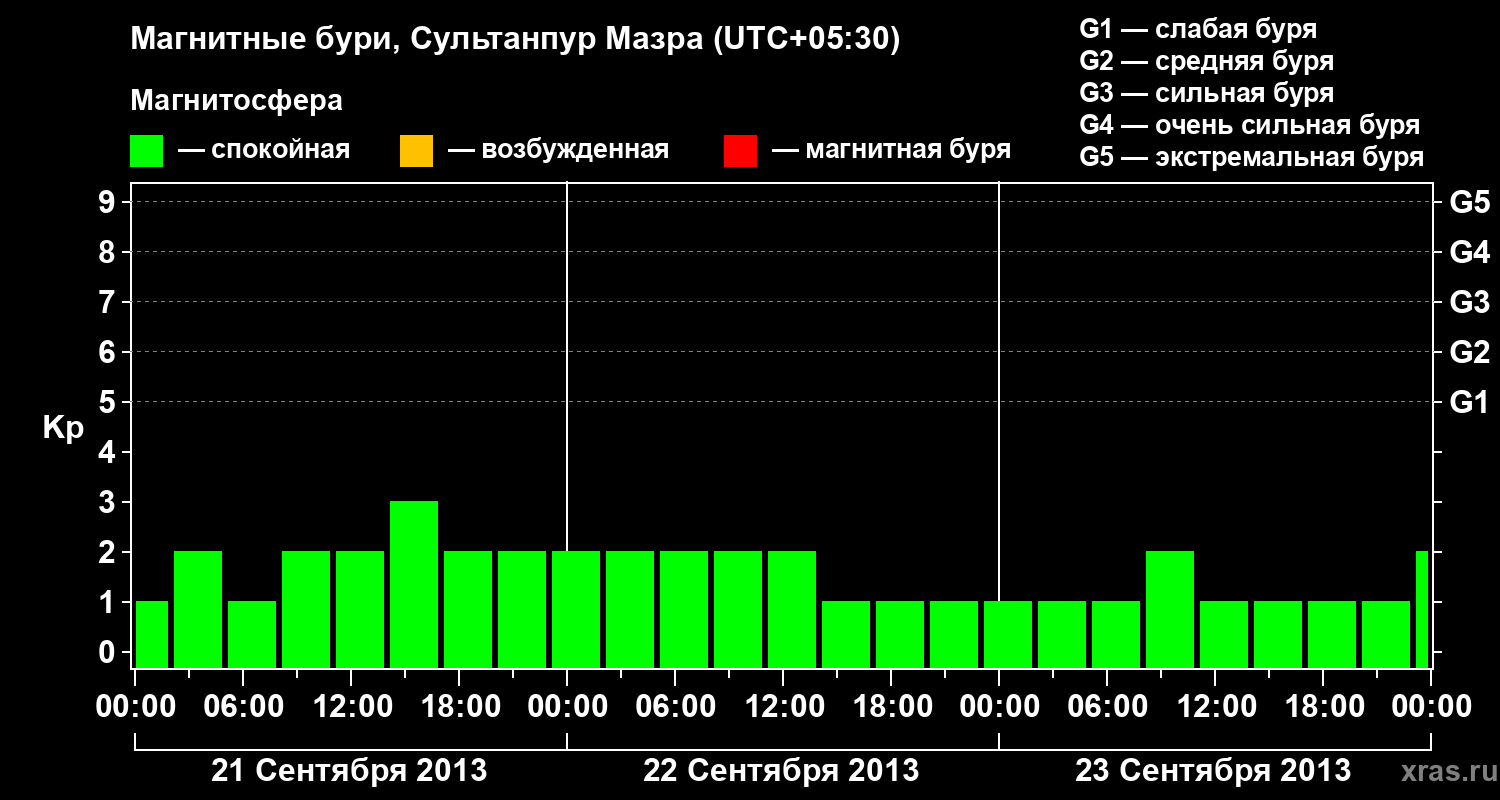Click the Kp 2 bar near 09:00 on 23 Сентября
Viewport: 1500px width, 800px height.
coord(1170,609)
